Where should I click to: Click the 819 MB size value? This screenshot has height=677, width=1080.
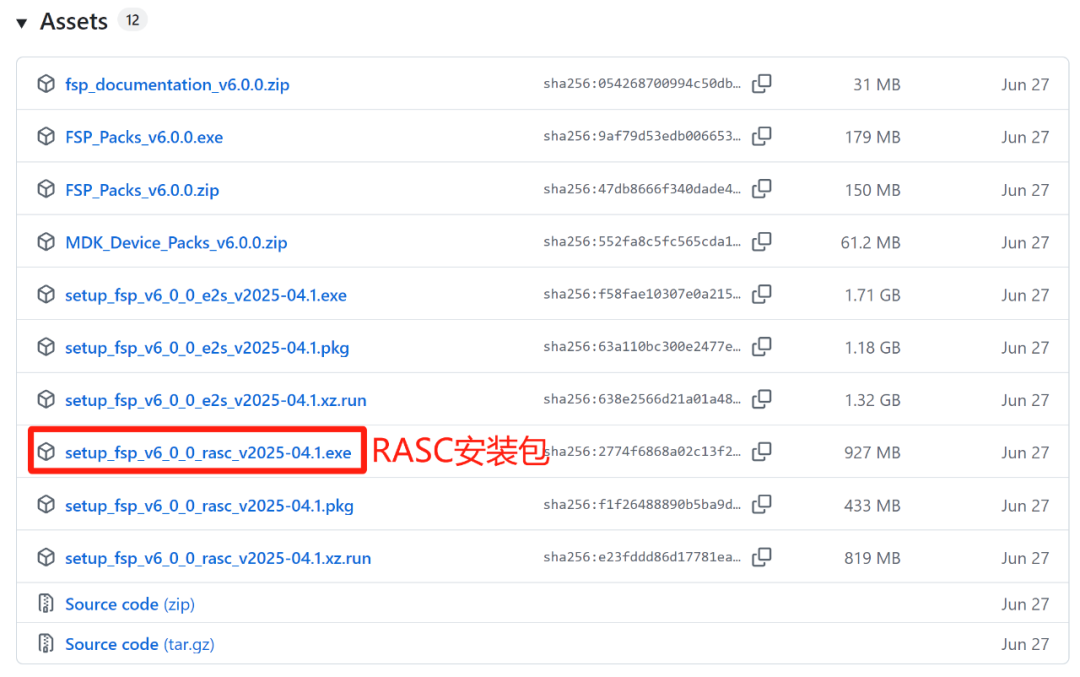coord(873,558)
